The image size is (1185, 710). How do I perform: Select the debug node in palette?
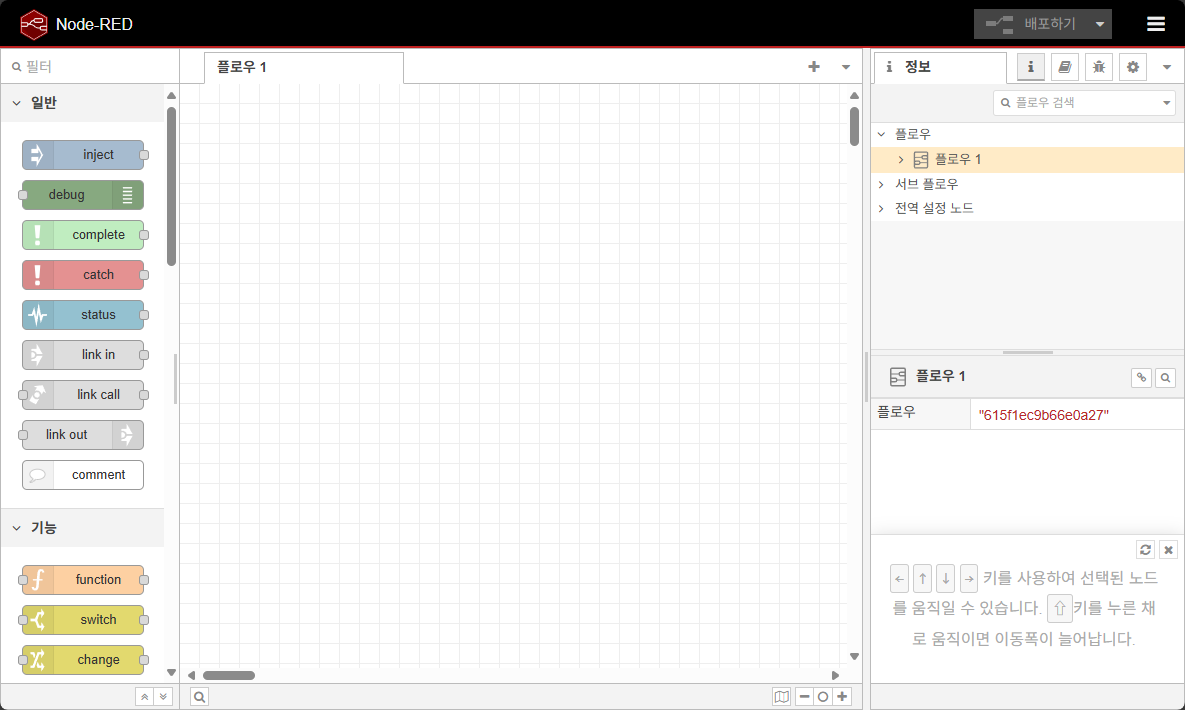point(83,195)
